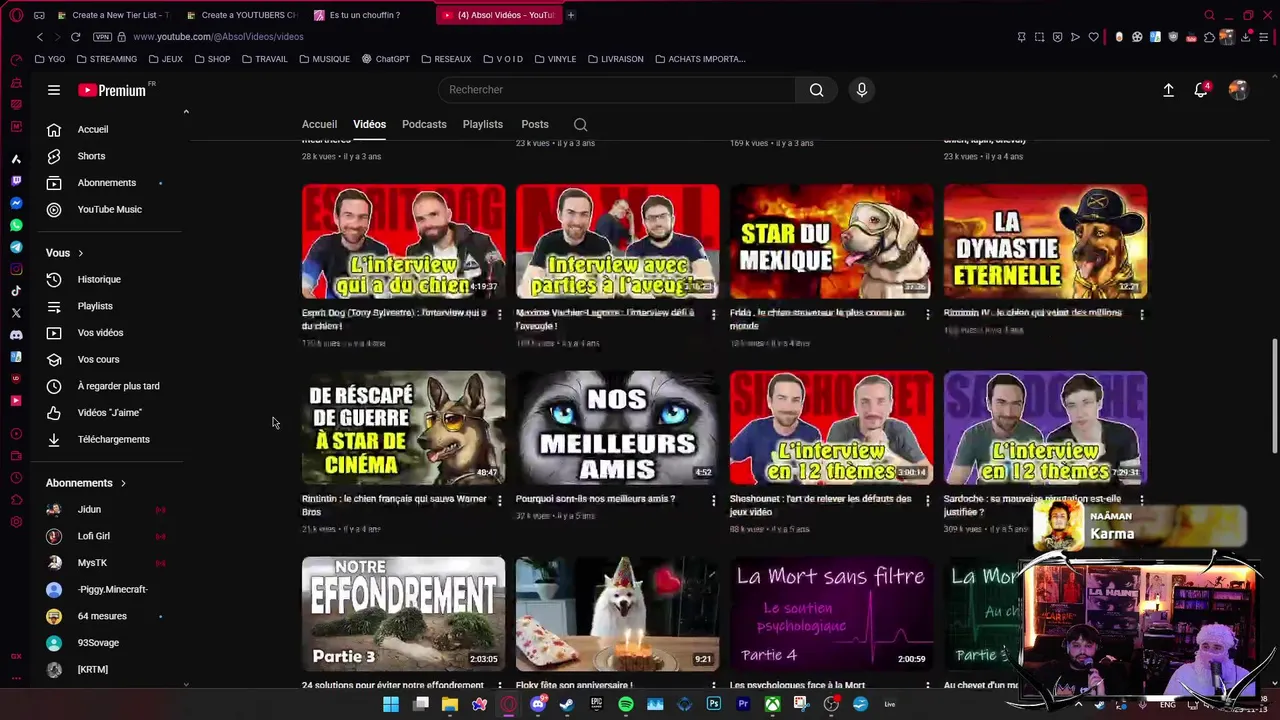
Task: Switch to the Podcasts tab
Action: [x=424, y=124]
